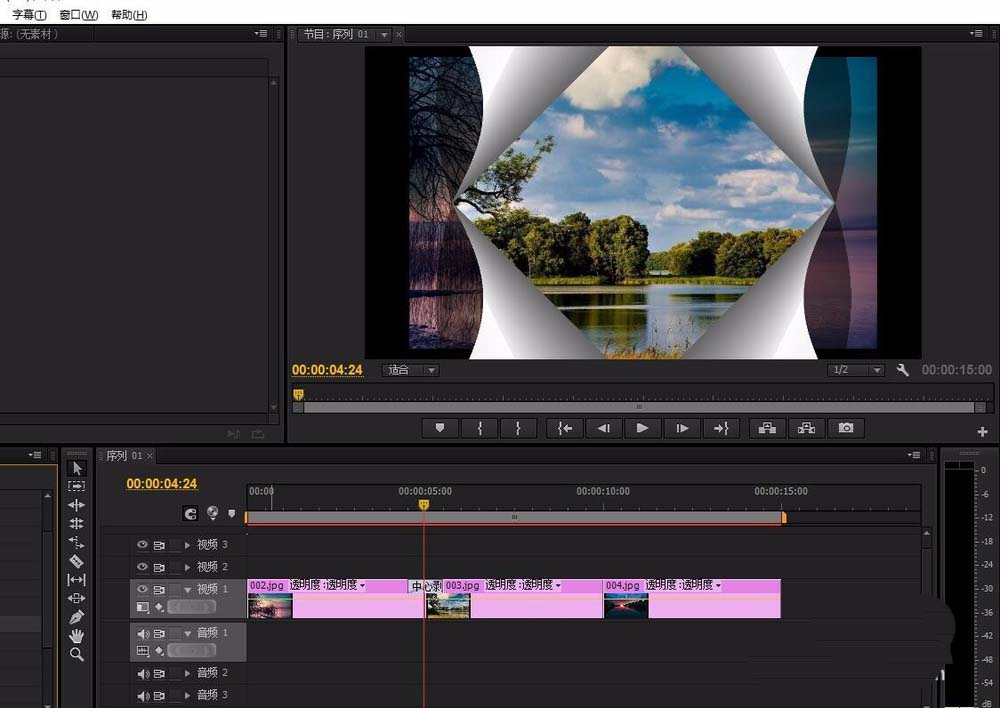Select the Slide tool
This screenshot has width=1000, height=708.
tap(77, 598)
